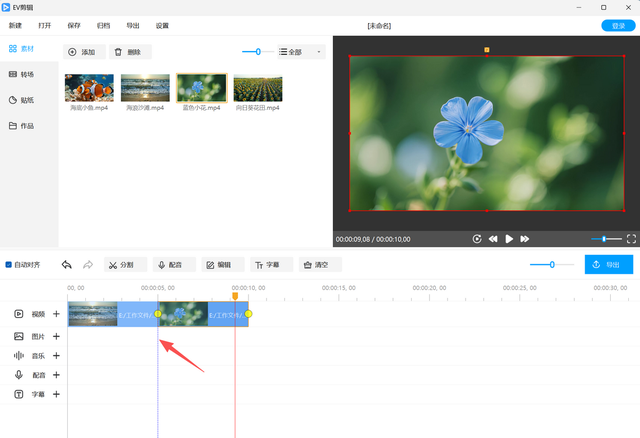This screenshot has width=640, height=438.
Task: Click the 分割 split button
Action: (121, 265)
